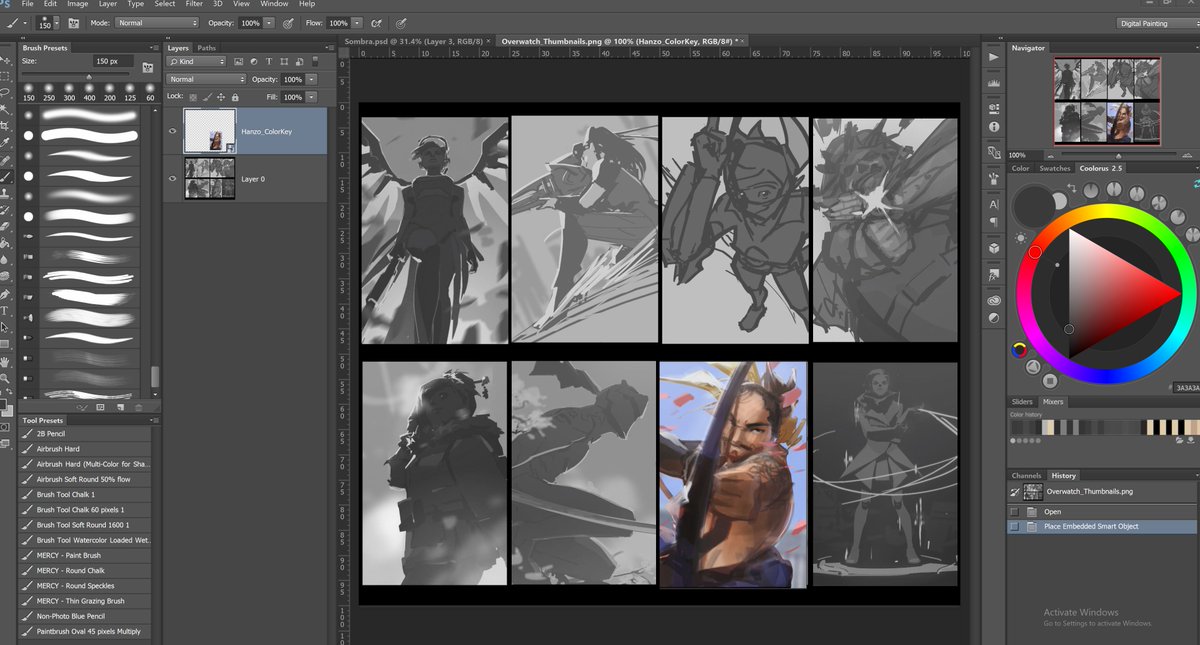Expand the layer blend mode Normal dropdown
Image resolution: width=1200 pixels, height=645 pixels.
(x=206, y=79)
